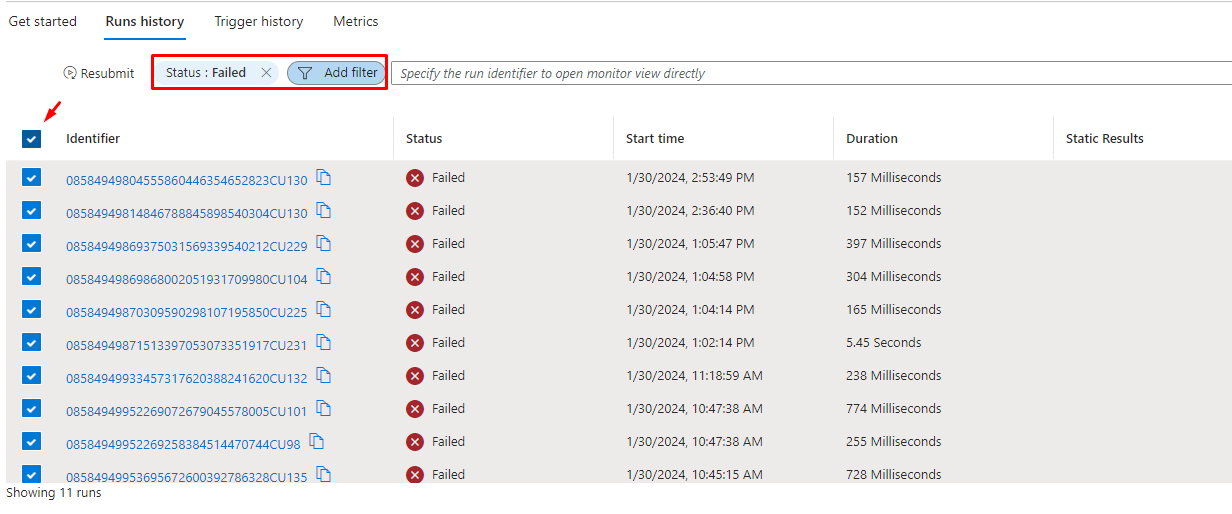Uncheck the run ending in CU101

[x=31, y=409]
